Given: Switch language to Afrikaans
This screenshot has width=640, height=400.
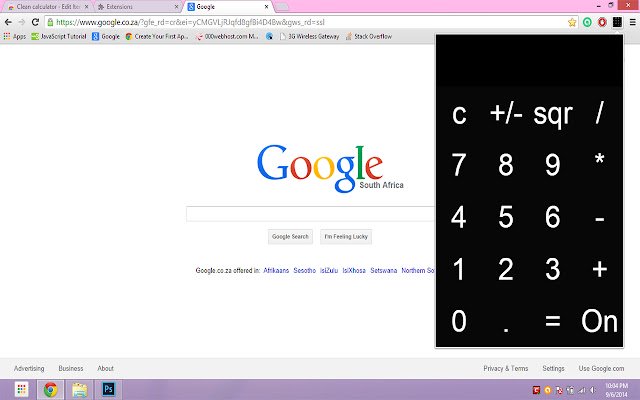Looking at the screenshot, I should [x=276, y=270].
